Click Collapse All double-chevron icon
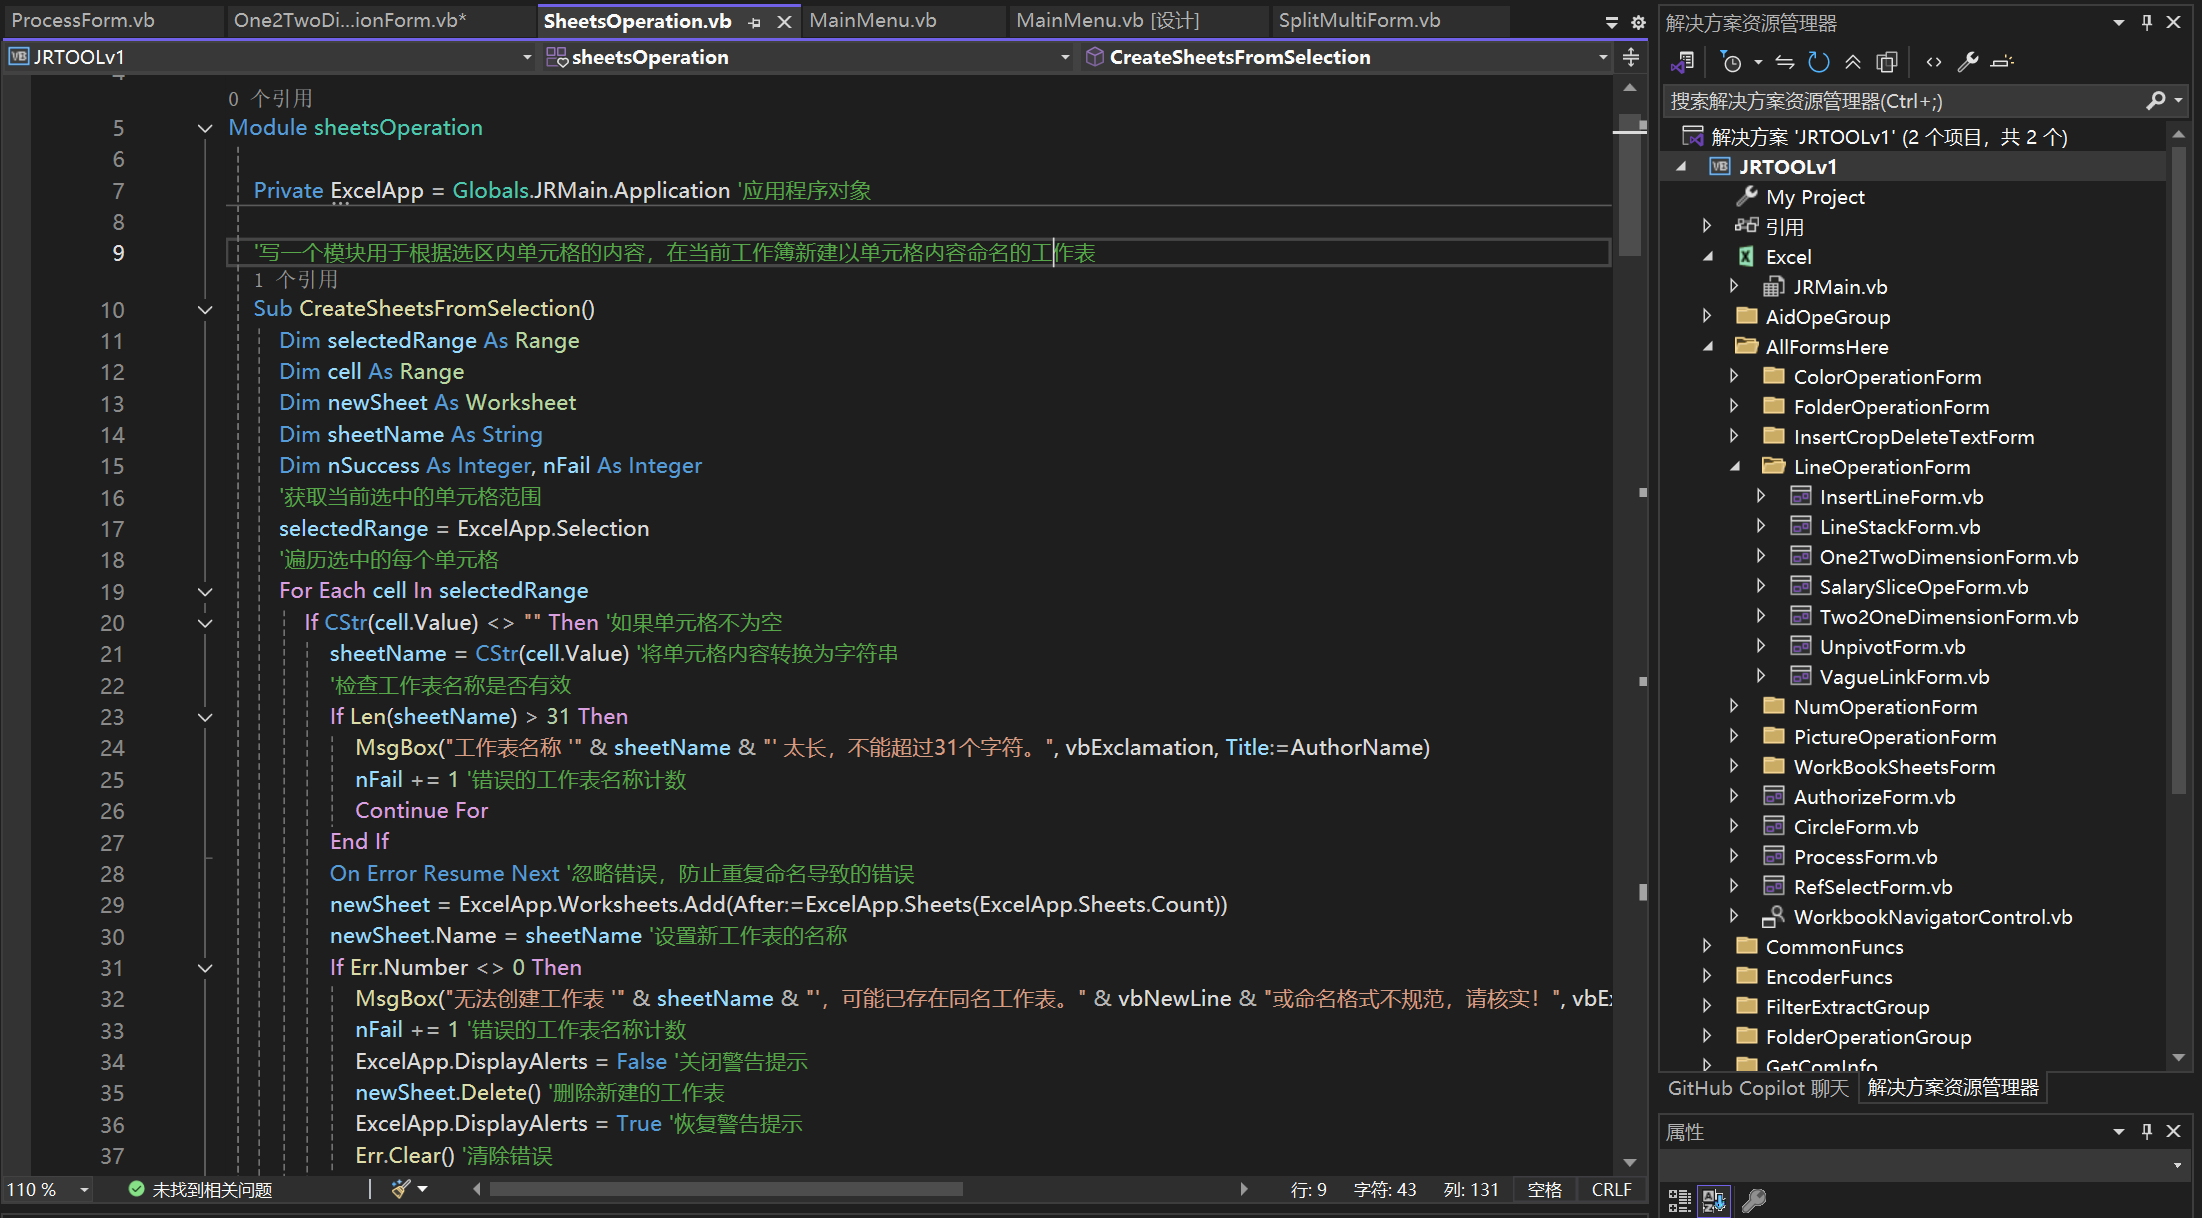The height and width of the screenshot is (1218, 2202). 1853,62
